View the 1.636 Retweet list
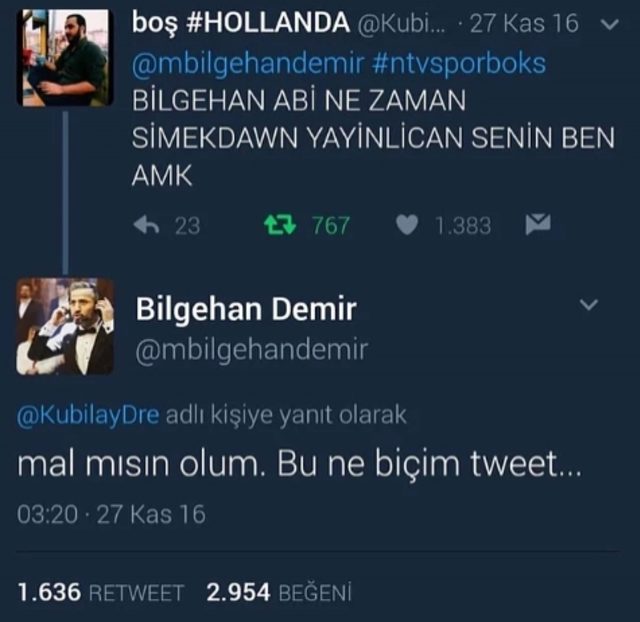Viewport: 640px width, 622px height. point(101,592)
